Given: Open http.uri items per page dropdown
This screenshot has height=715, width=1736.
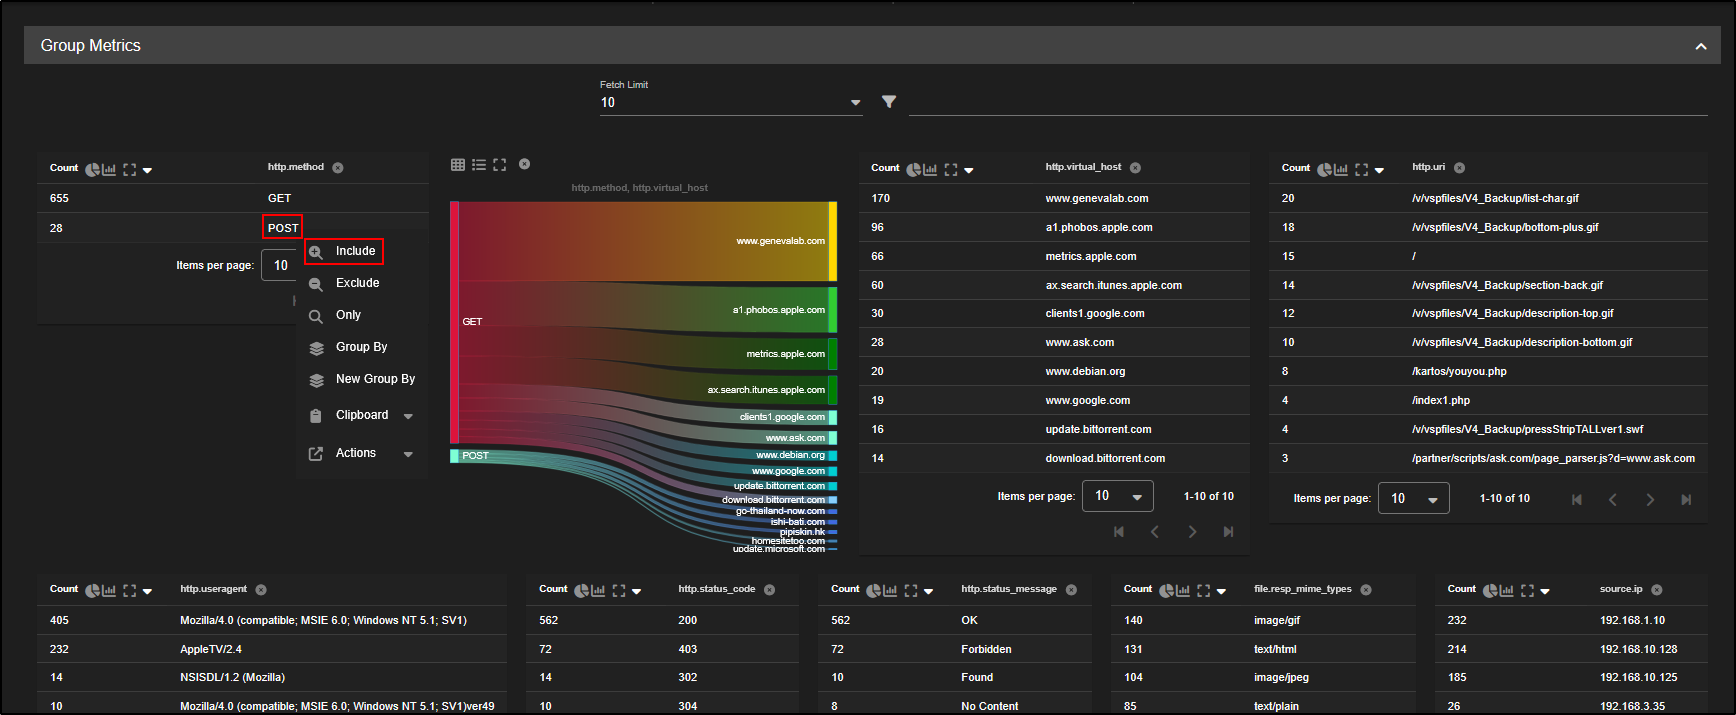Looking at the screenshot, I should 1413,498.
